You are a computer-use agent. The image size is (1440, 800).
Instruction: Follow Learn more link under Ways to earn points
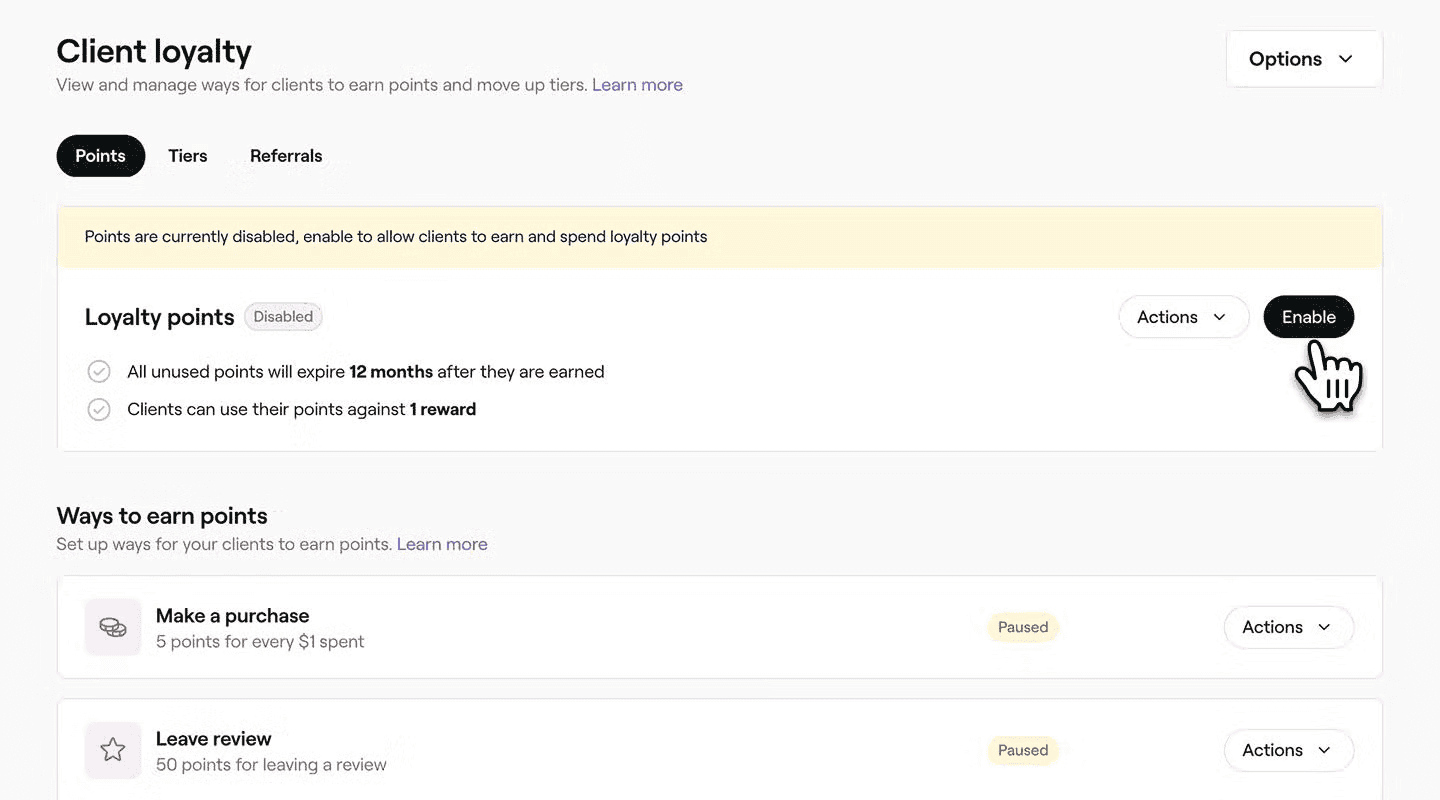tap(442, 544)
